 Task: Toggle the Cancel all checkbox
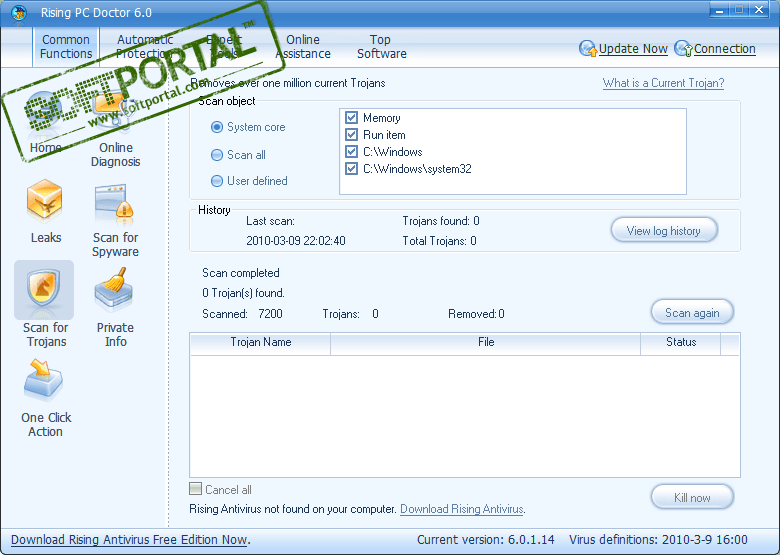(195, 489)
